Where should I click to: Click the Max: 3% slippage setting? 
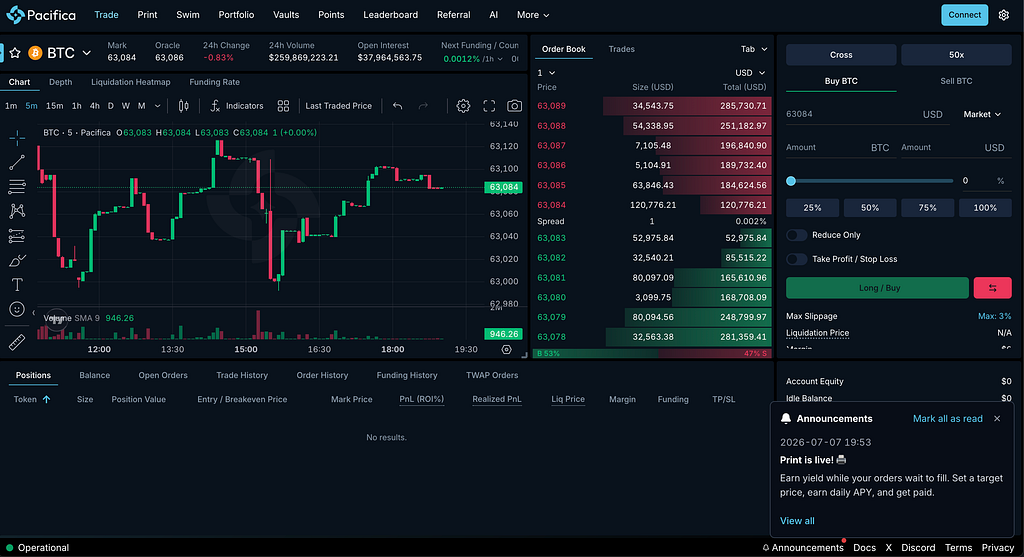[x=994, y=316]
